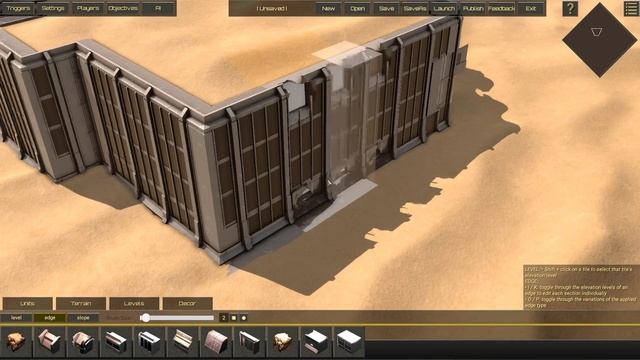Screen dimensions: 640x360
Task: Open the Feedback button
Action: [502, 8]
